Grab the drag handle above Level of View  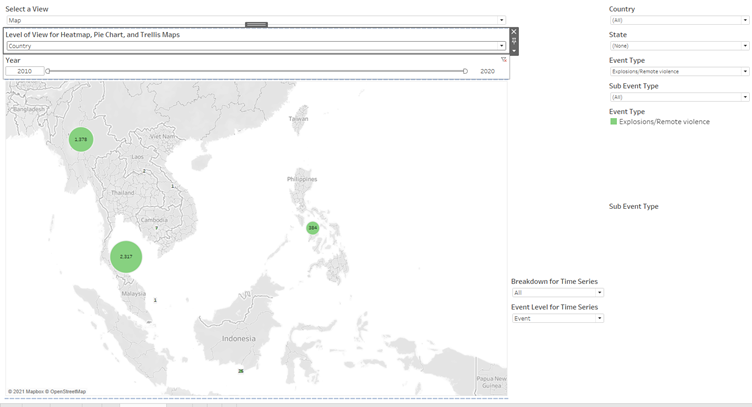[x=256, y=24]
